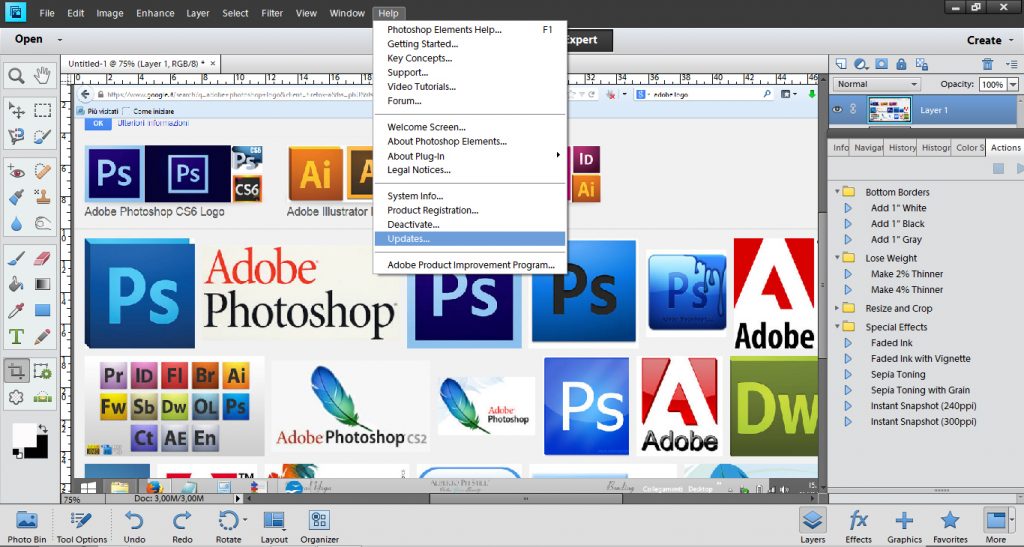Create a new layer with the page icon

[x=841, y=64]
